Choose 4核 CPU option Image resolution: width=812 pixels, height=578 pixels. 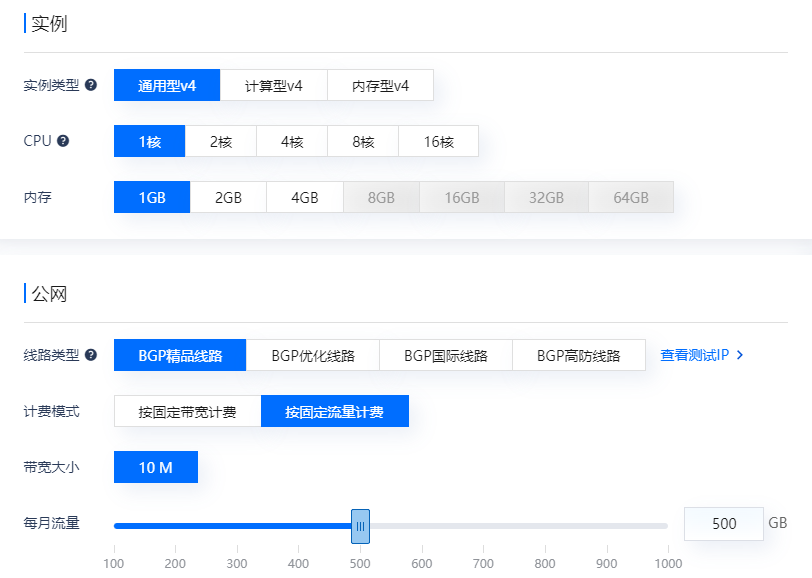point(292,141)
